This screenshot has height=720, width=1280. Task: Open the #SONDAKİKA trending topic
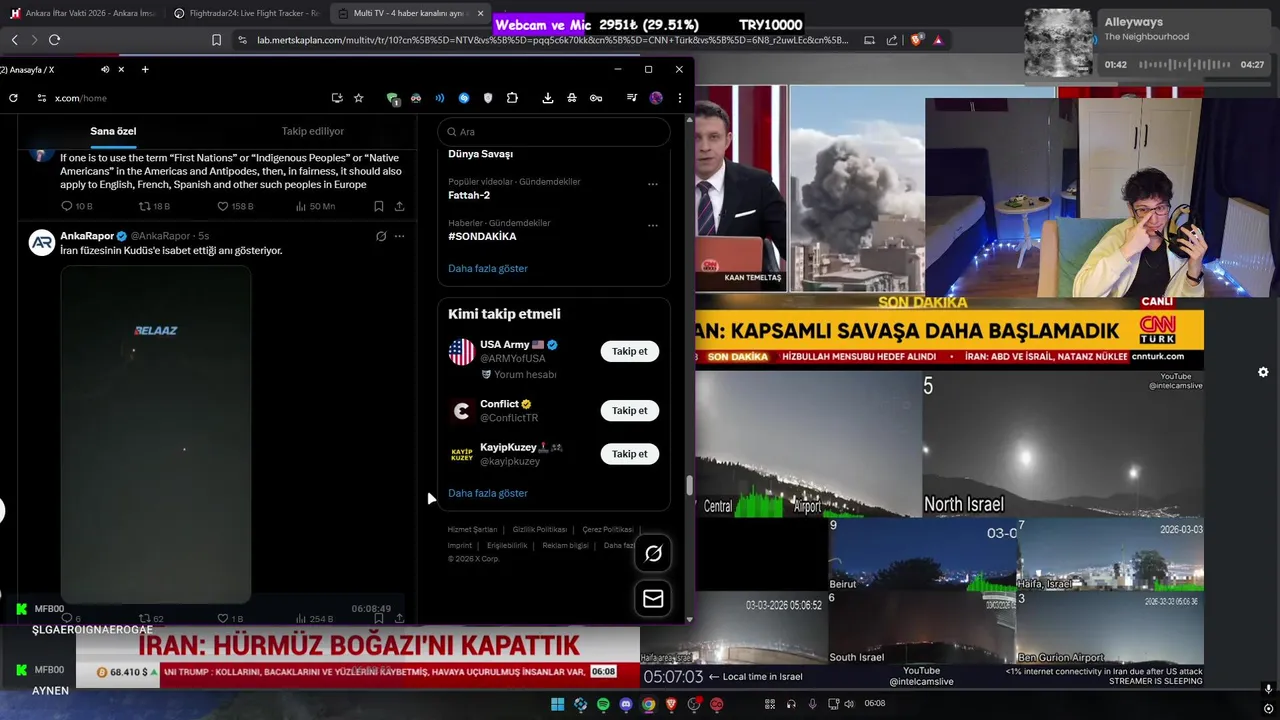point(482,237)
